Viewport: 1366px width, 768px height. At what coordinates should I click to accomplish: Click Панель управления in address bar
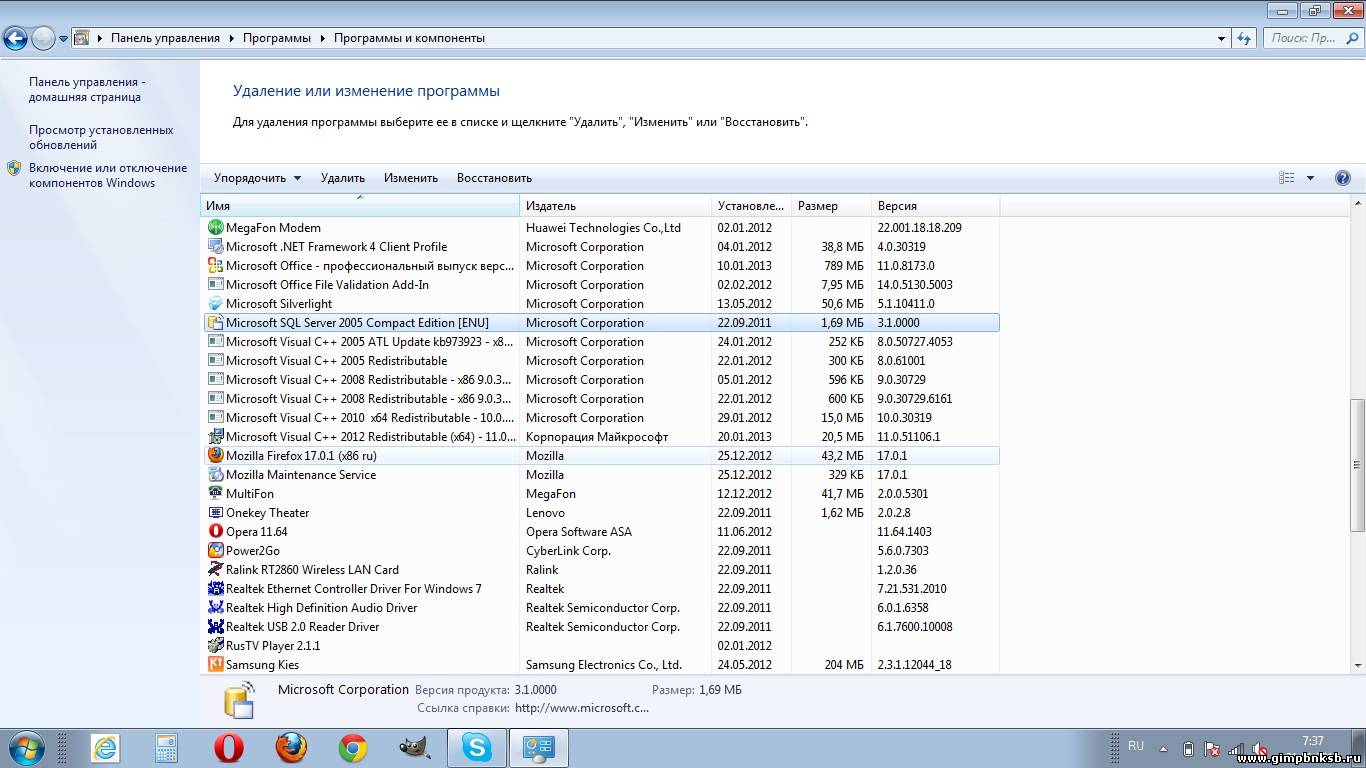click(165, 38)
